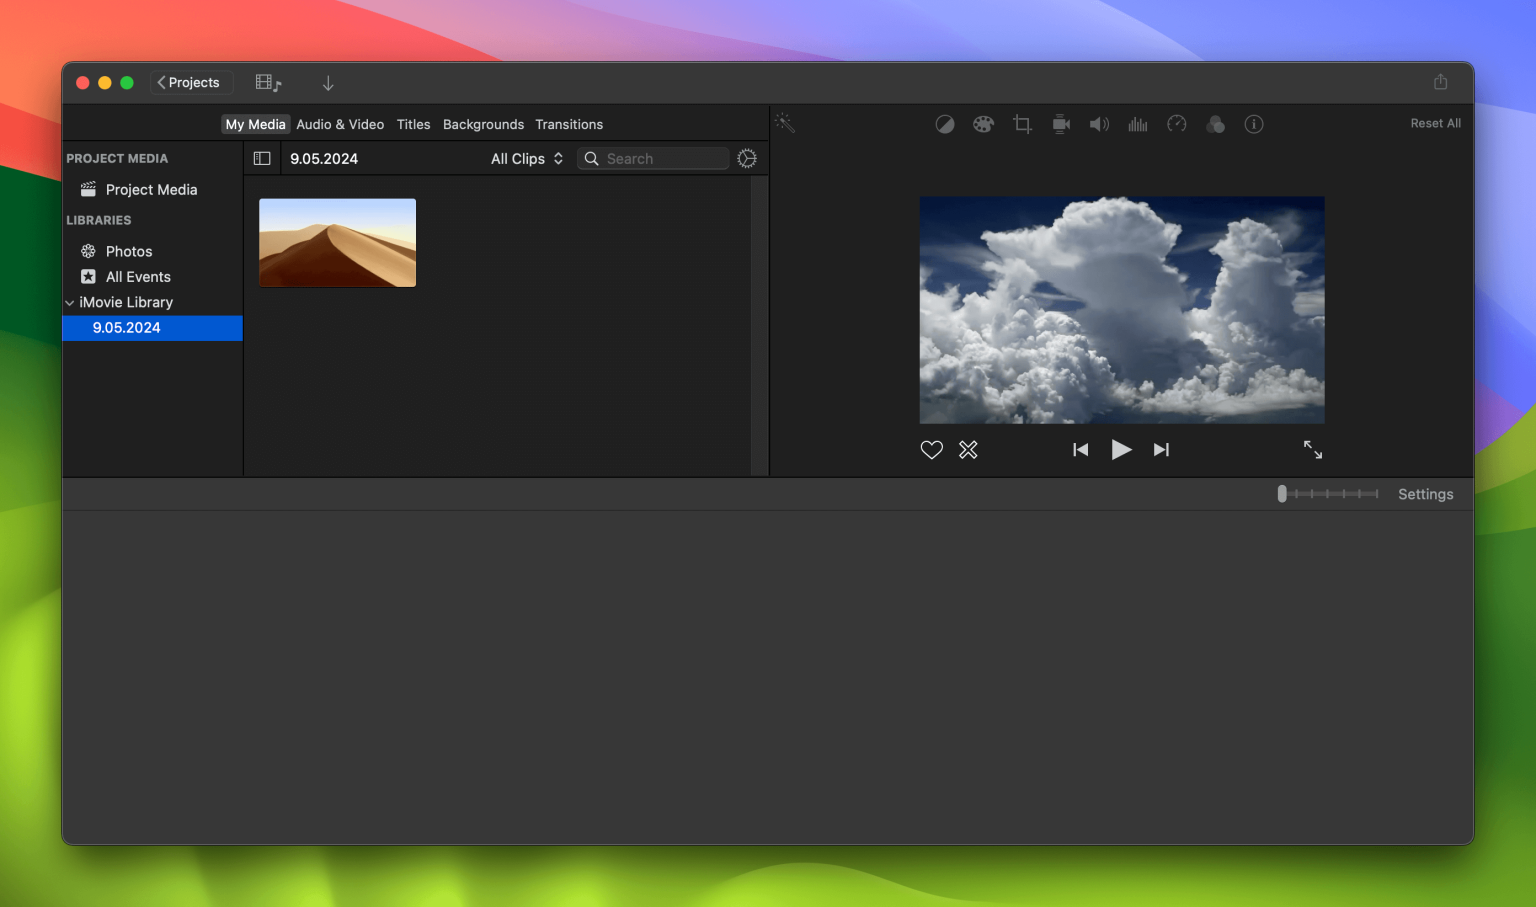Open the Volume adjustment tool
This screenshot has width=1536, height=907.
[x=1099, y=123]
